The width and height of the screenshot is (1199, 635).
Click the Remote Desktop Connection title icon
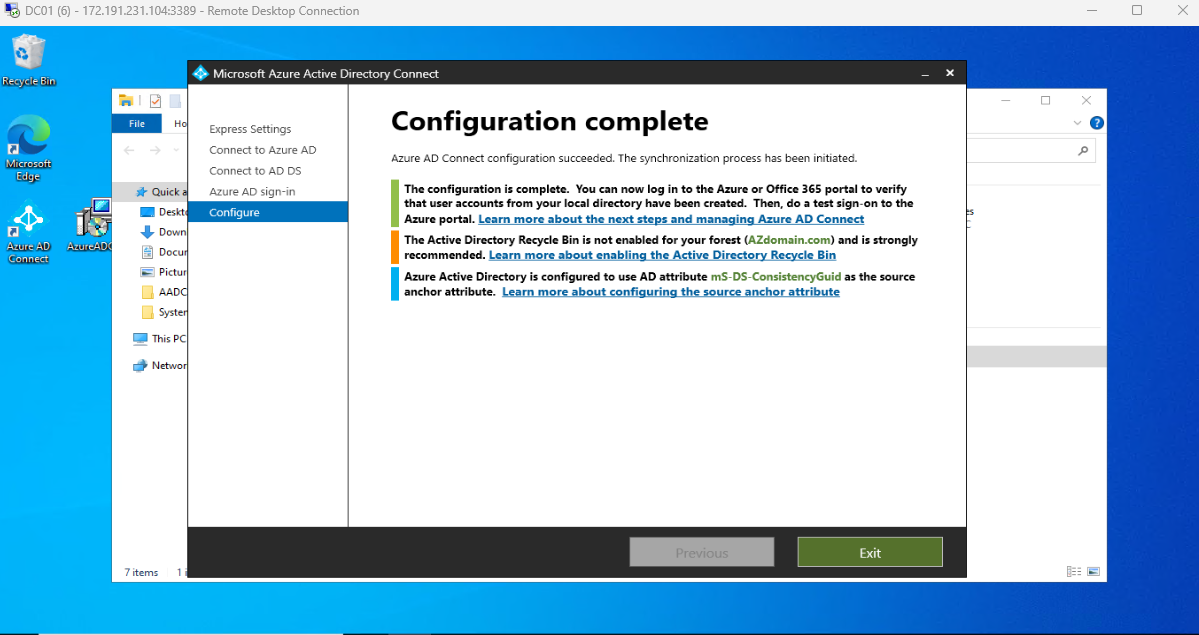pos(11,11)
